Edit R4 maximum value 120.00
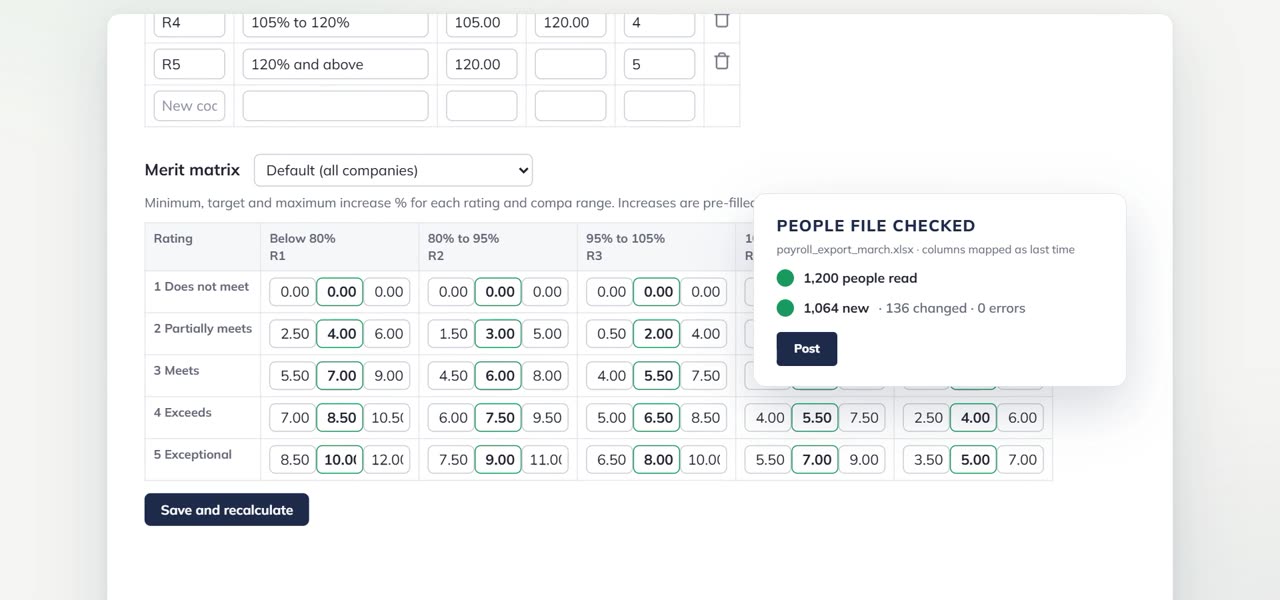The height and width of the screenshot is (600, 1280). [570, 22]
